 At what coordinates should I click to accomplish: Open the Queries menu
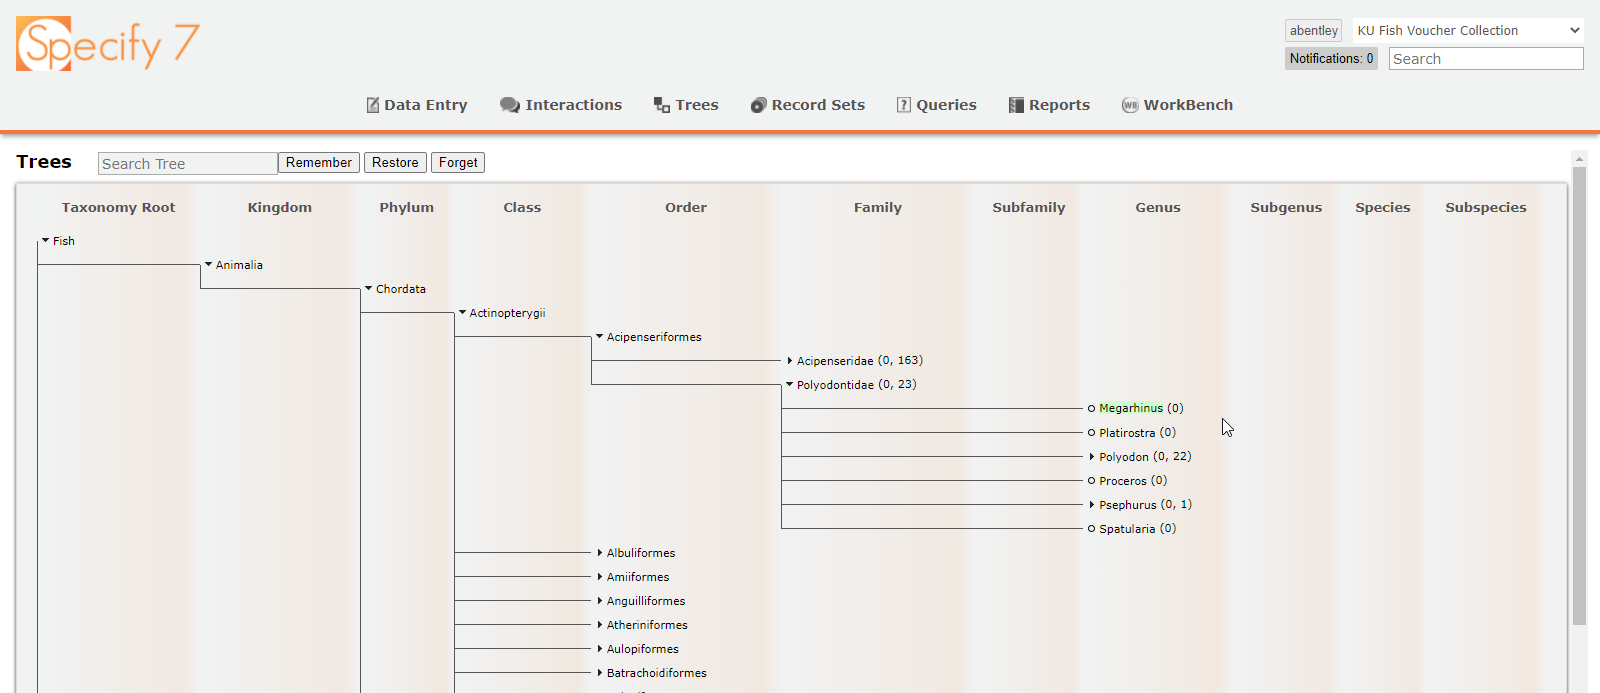937,105
